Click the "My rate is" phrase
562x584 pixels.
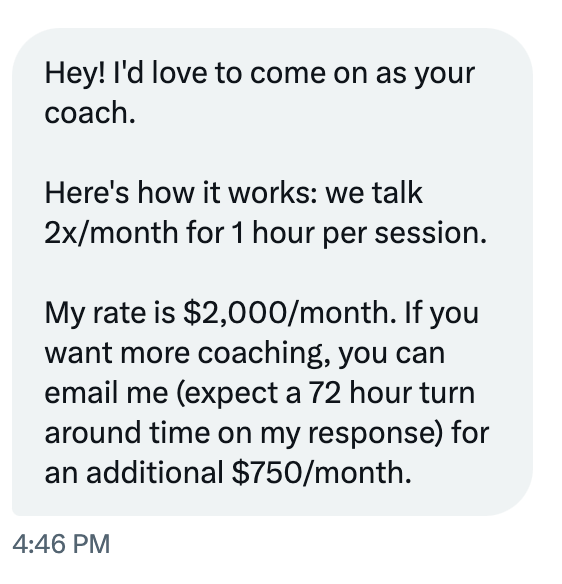point(110,313)
